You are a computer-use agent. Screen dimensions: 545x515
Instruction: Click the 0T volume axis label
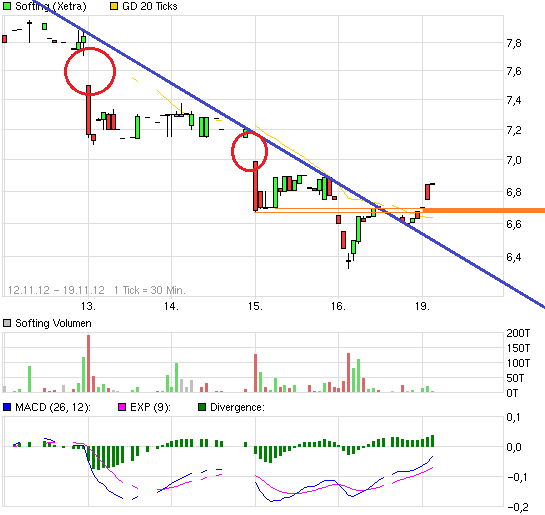click(x=512, y=393)
